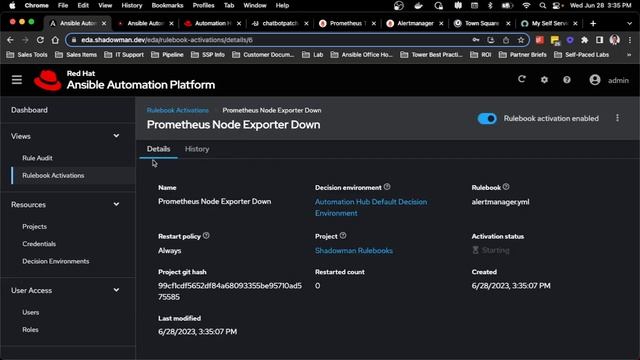The width and height of the screenshot is (640, 360).
Task: Open the Chrome File menu
Action: coord(63,5)
